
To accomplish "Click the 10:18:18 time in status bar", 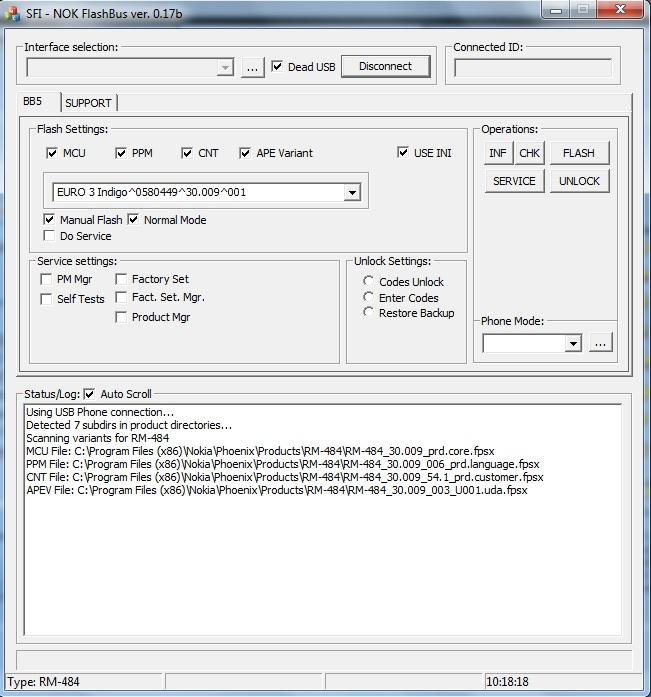I will 507,681.
